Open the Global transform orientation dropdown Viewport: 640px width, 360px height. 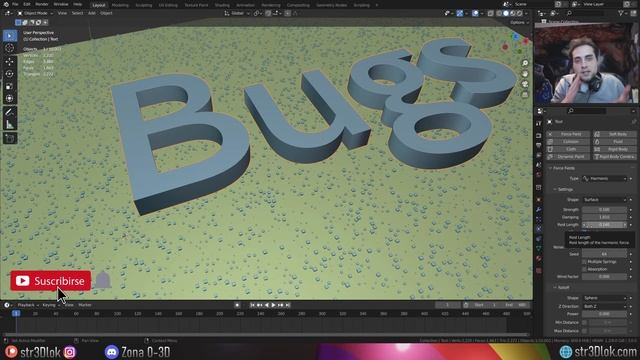click(236, 13)
